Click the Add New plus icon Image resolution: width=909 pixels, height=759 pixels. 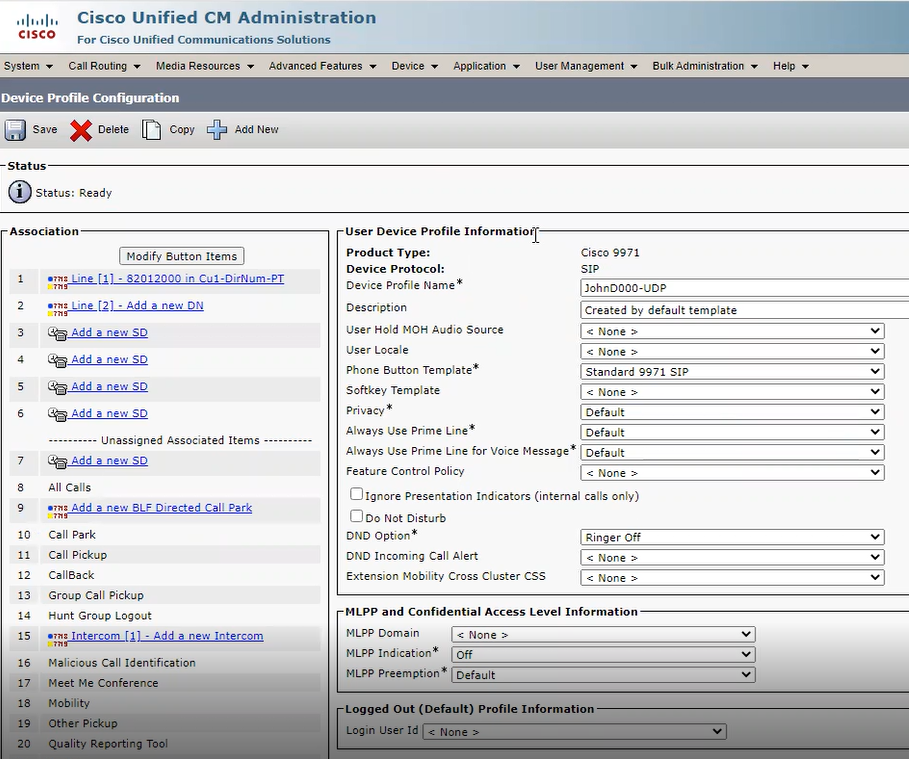[217, 129]
